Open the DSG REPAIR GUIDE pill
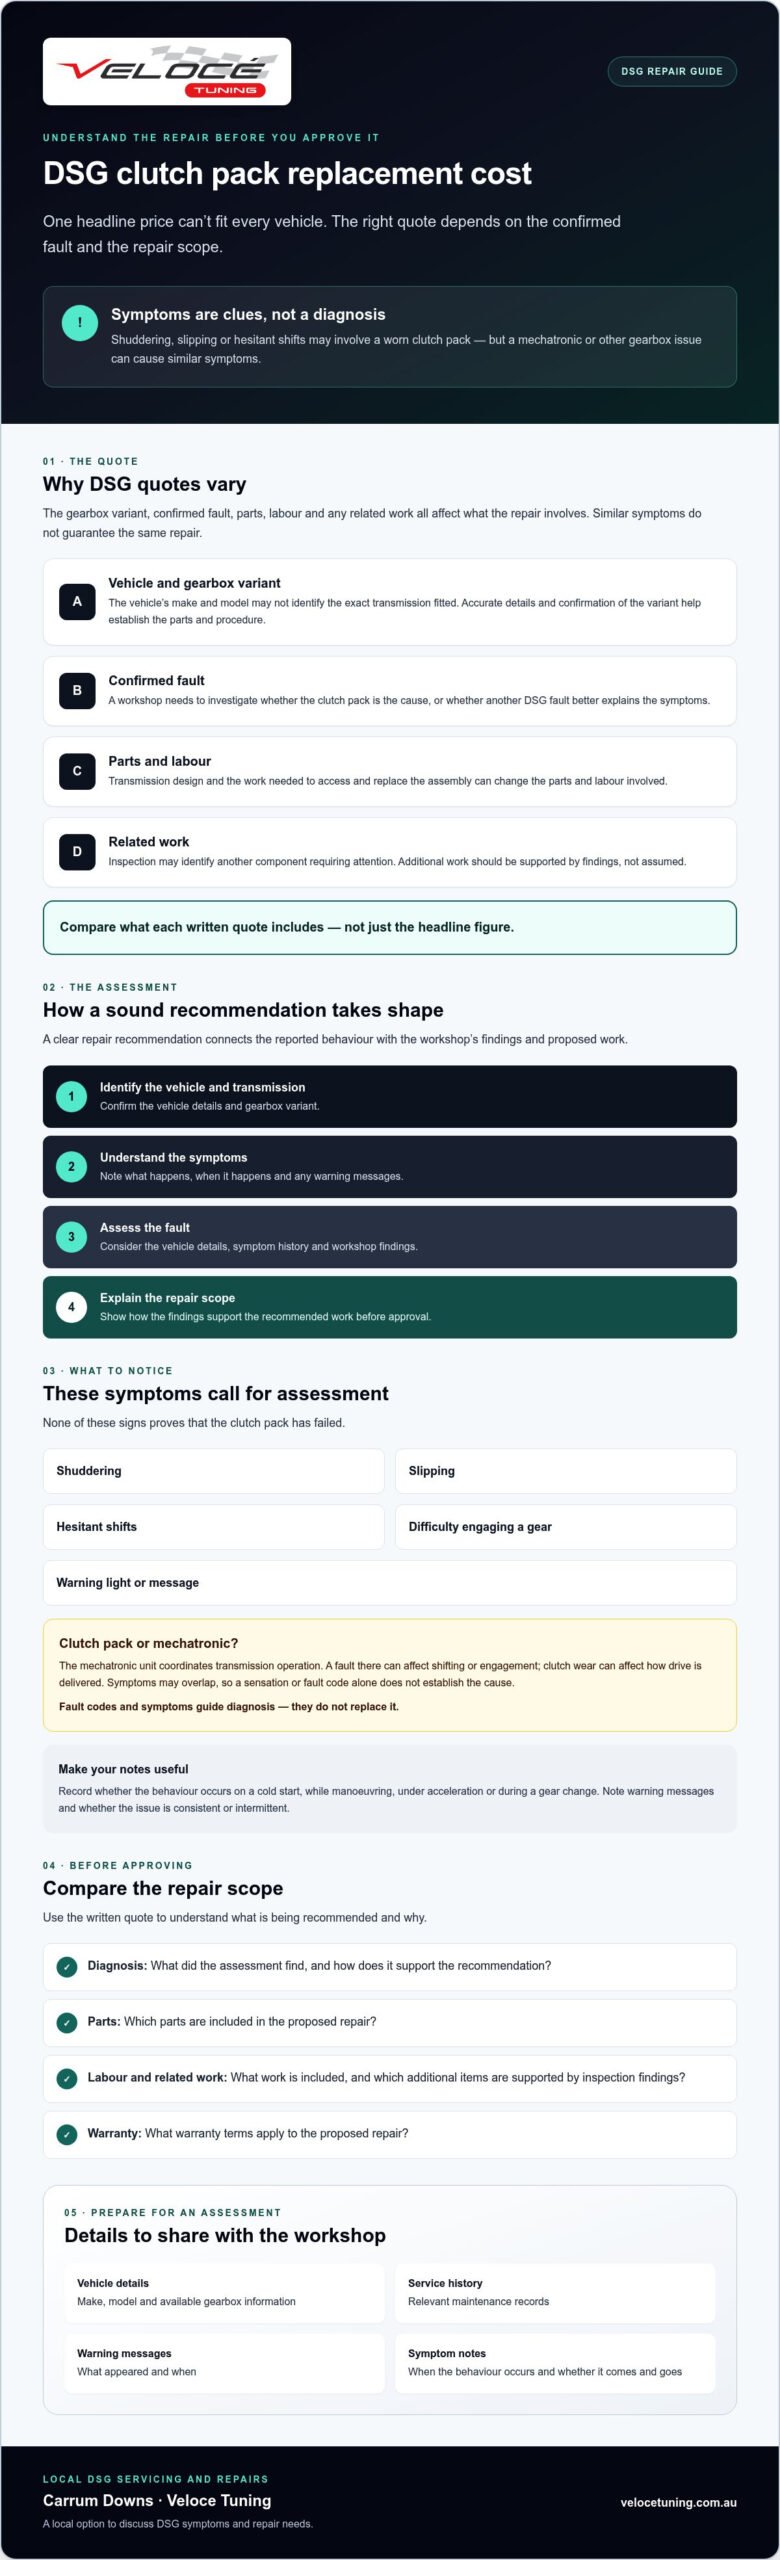Screen dimensions: 780x2560 click(672, 71)
